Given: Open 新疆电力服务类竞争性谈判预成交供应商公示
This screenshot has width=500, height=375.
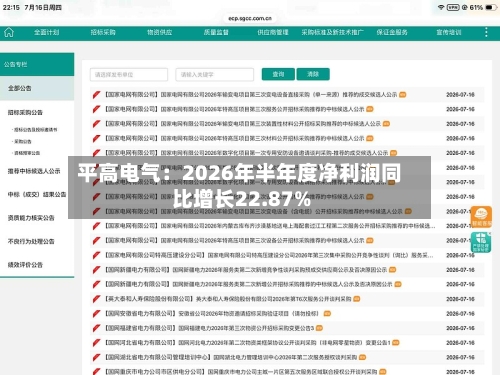Looking at the screenshot, I should click(x=246, y=270).
